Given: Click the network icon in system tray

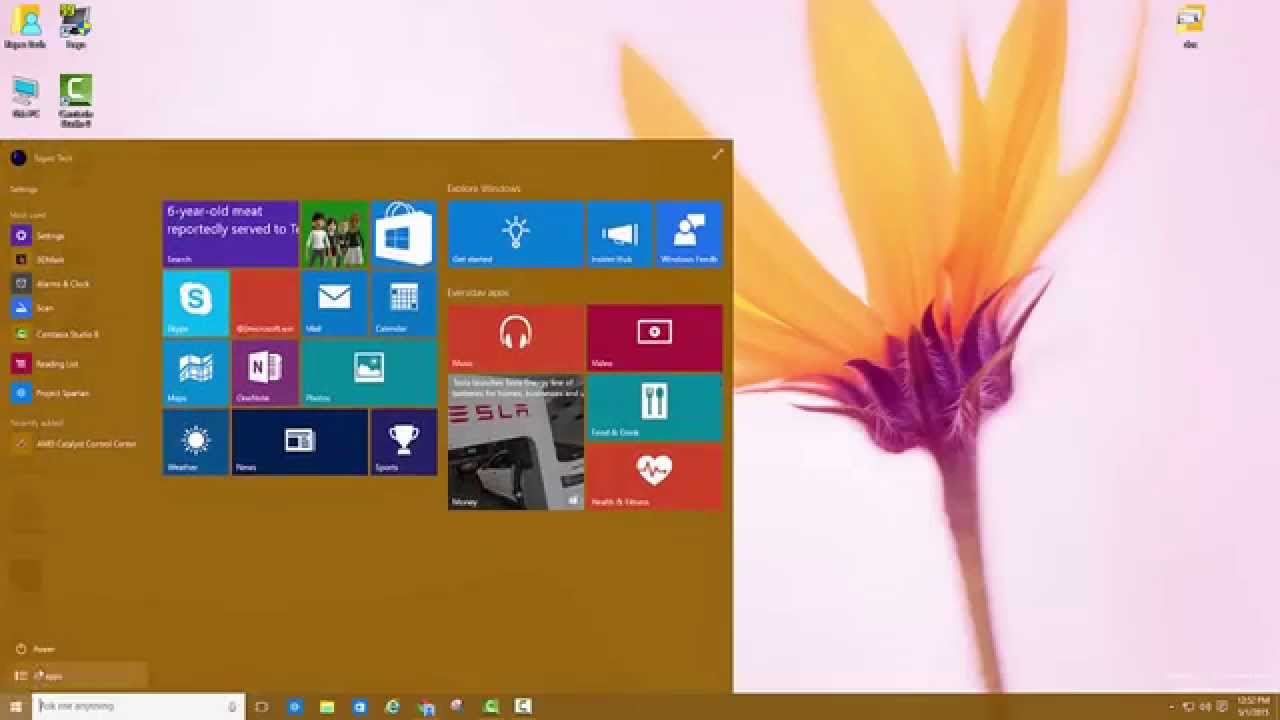Looking at the screenshot, I should (1188, 707).
